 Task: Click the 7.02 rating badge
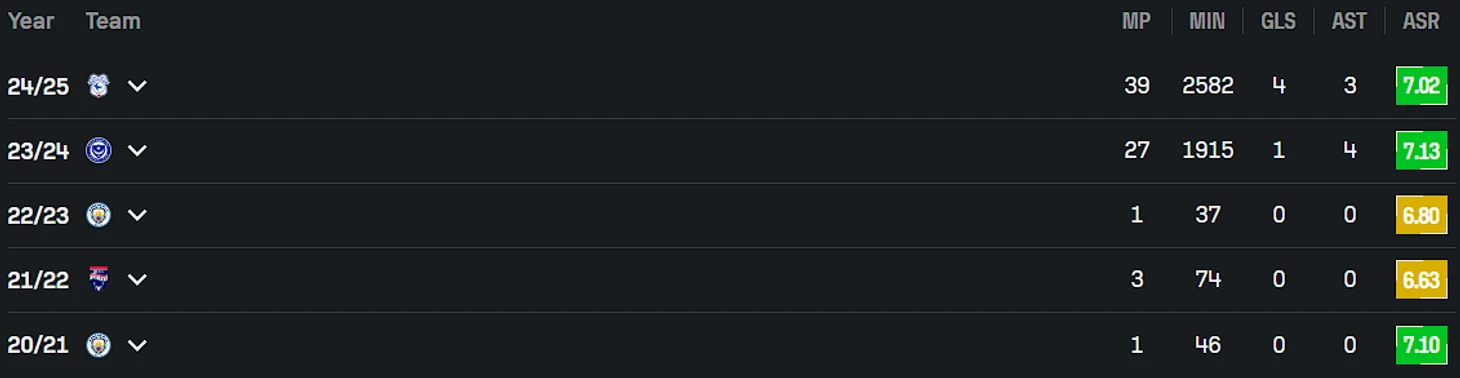(x=1421, y=86)
